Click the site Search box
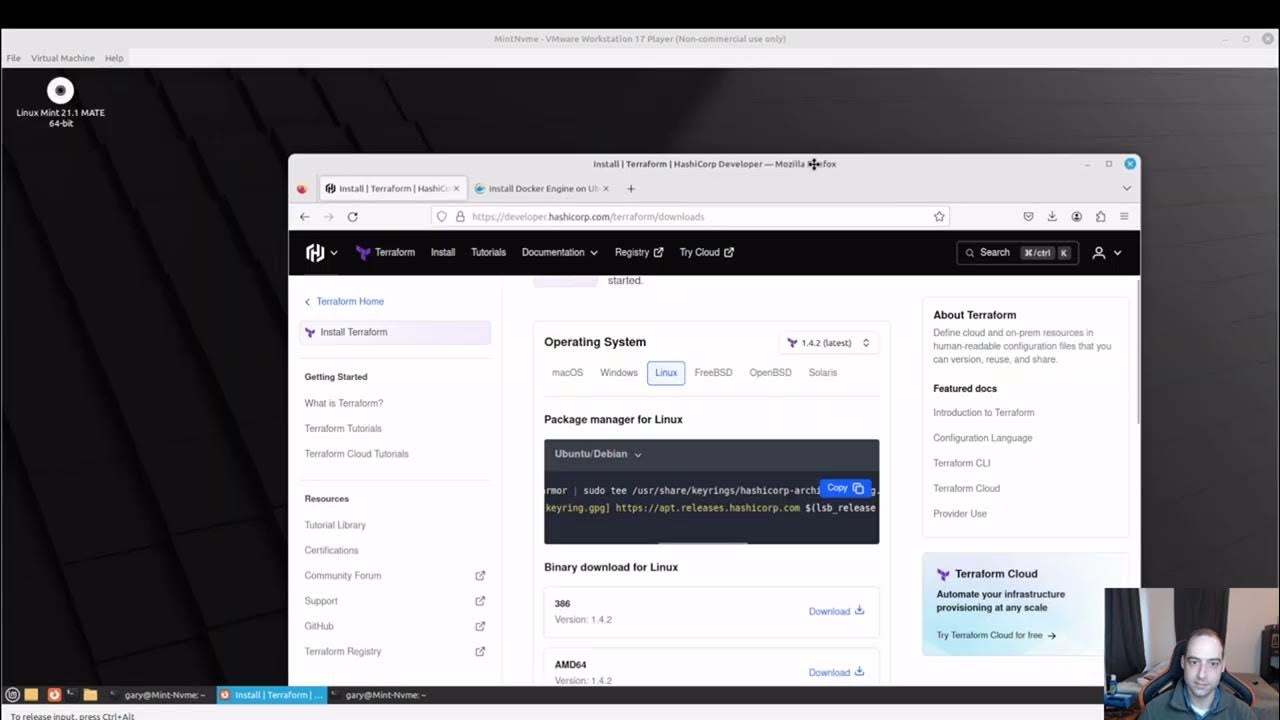1280x720 pixels. (x=1018, y=253)
